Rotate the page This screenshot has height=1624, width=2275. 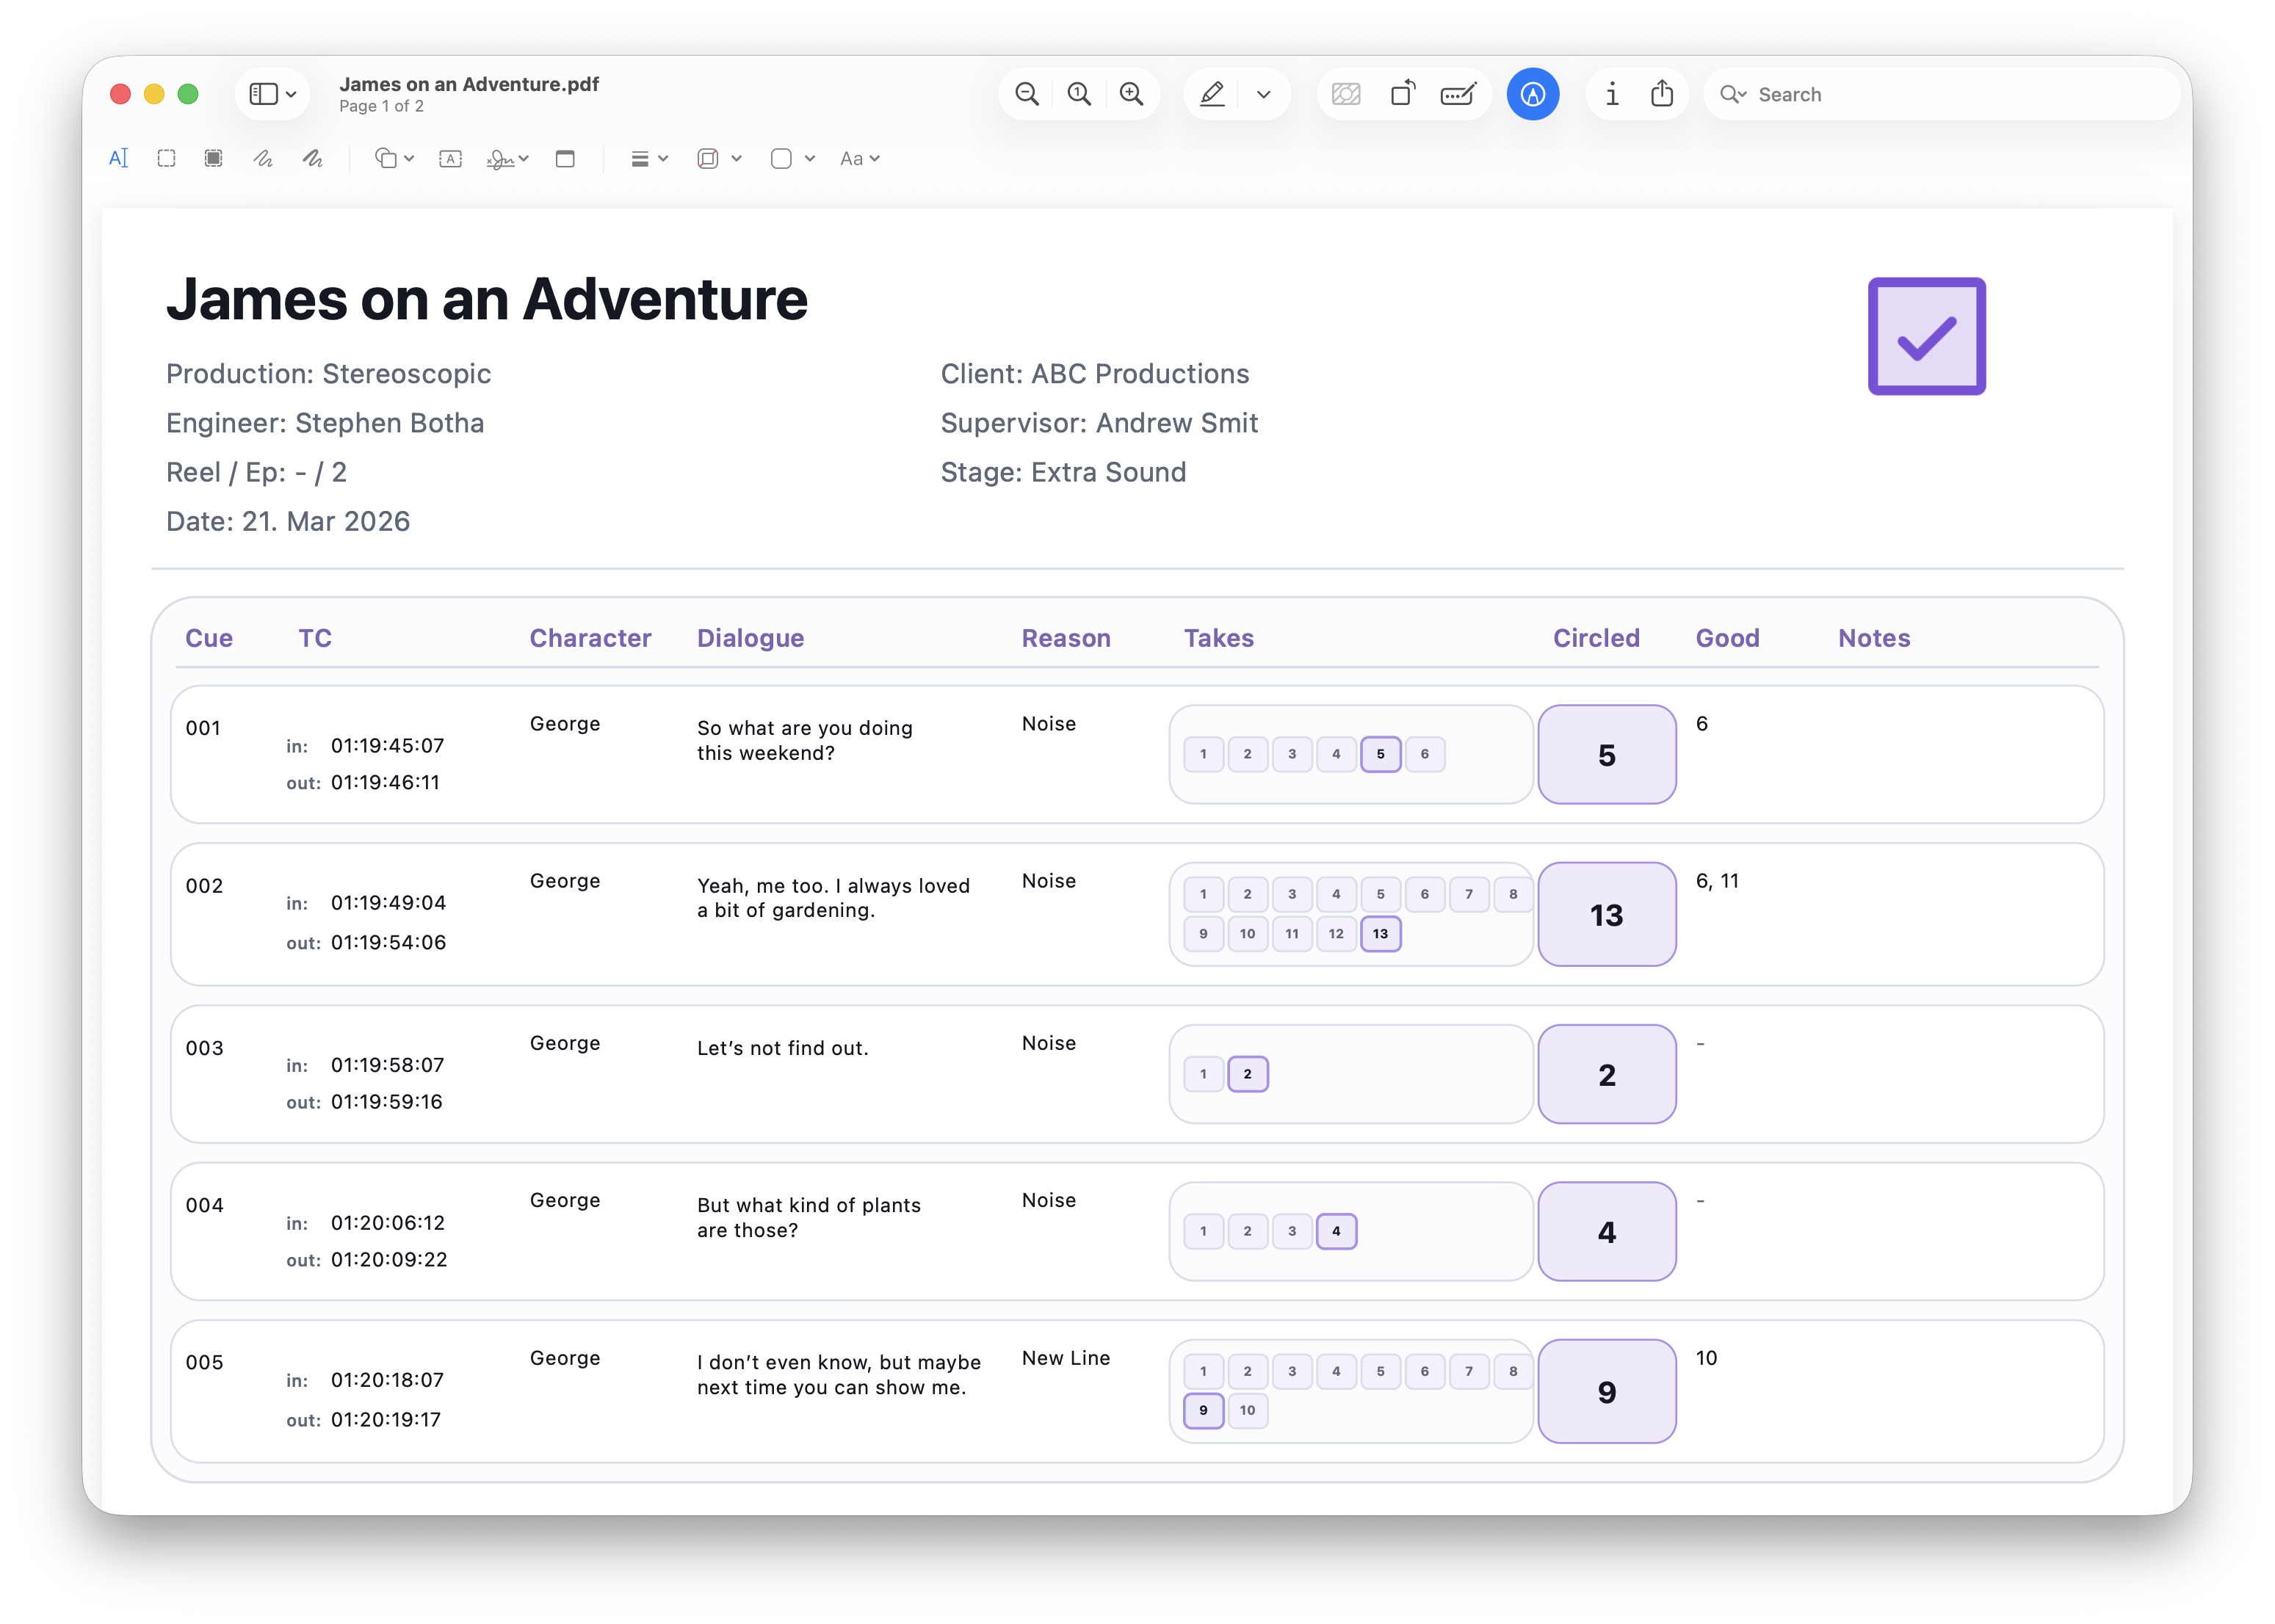[1403, 93]
